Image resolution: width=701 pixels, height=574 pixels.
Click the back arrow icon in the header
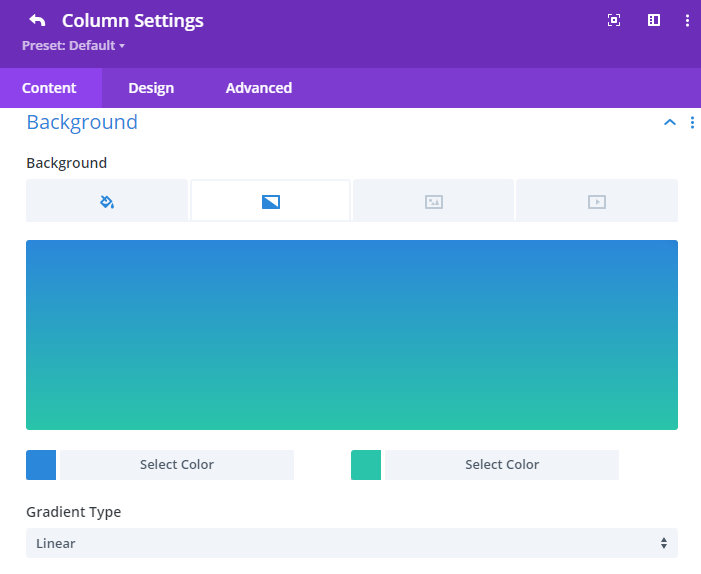37,20
